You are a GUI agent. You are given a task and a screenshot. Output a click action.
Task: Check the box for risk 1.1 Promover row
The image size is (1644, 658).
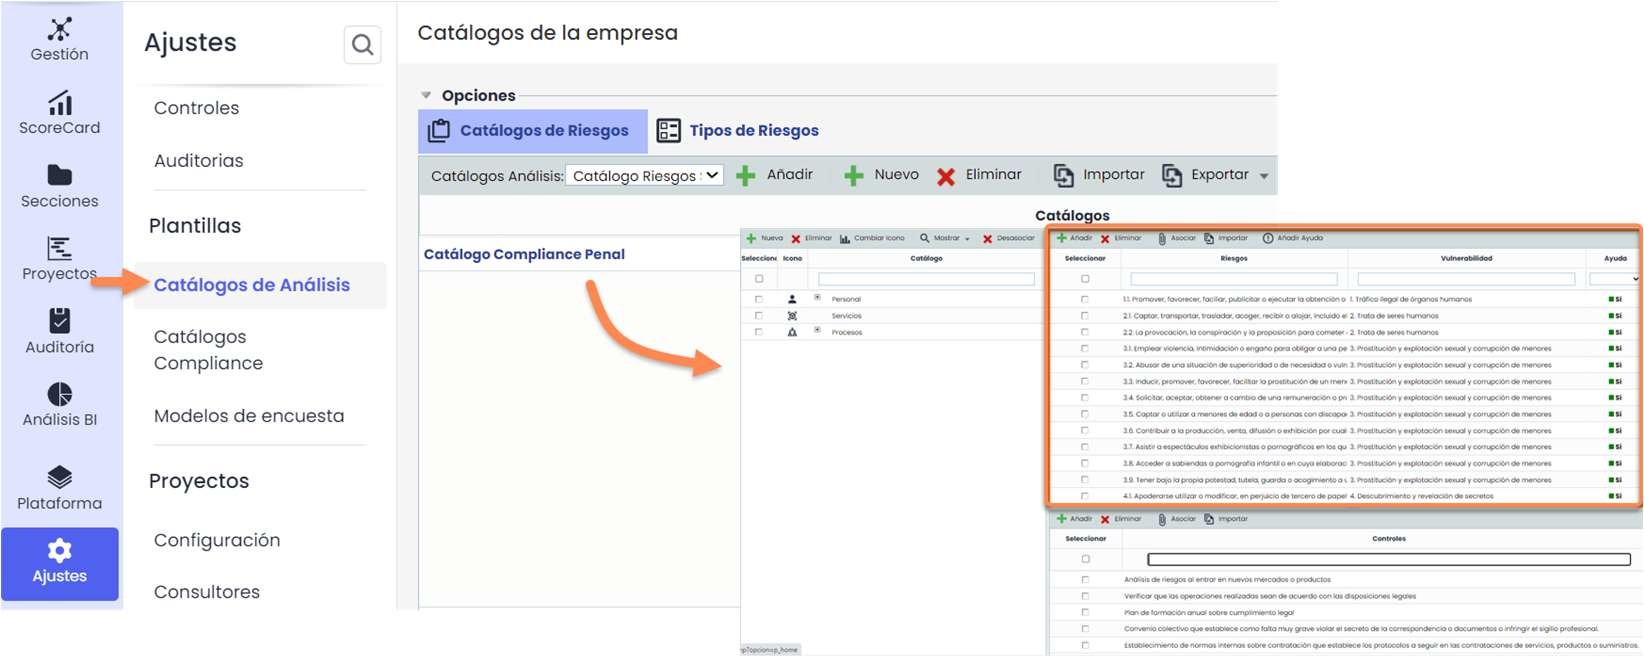[1085, 299]
